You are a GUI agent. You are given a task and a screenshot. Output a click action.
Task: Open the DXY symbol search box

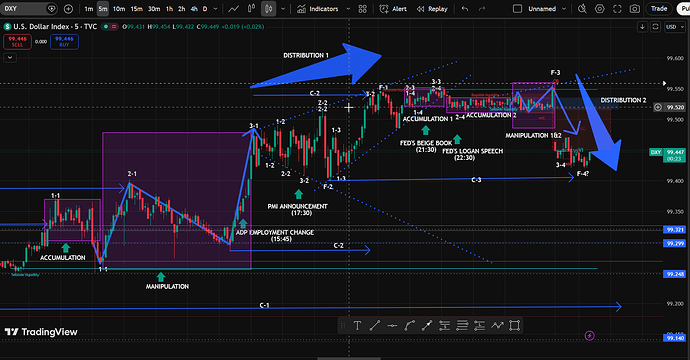pos(29,9)
